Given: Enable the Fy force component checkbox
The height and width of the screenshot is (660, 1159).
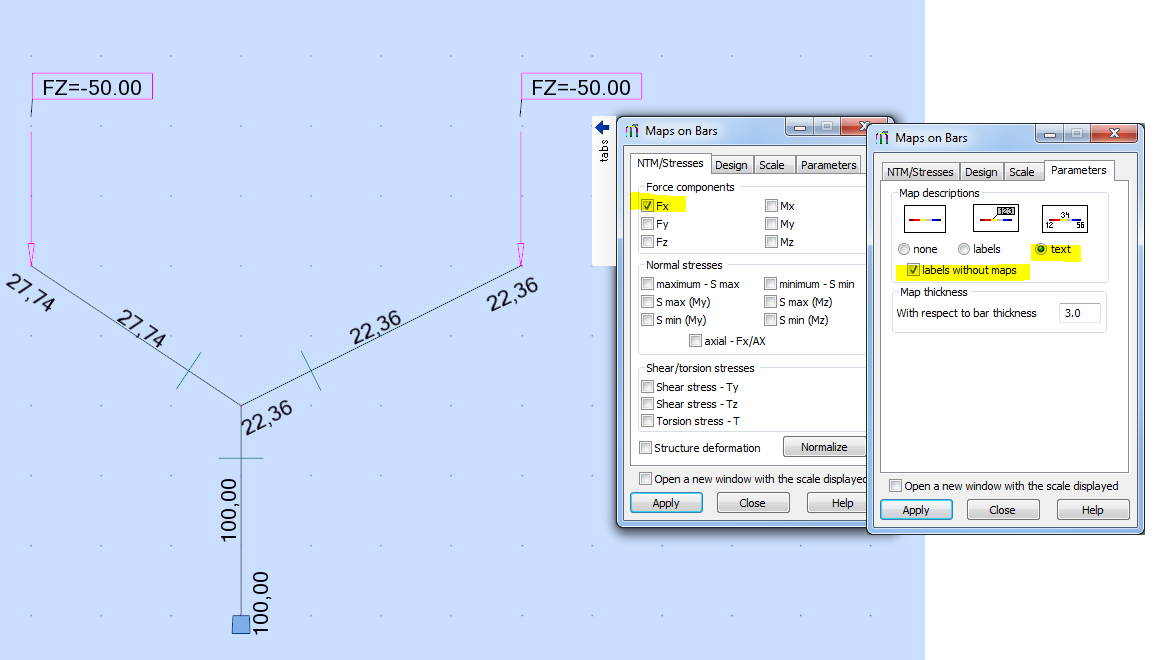Looking at the screenshot, I should click(647, 223).
